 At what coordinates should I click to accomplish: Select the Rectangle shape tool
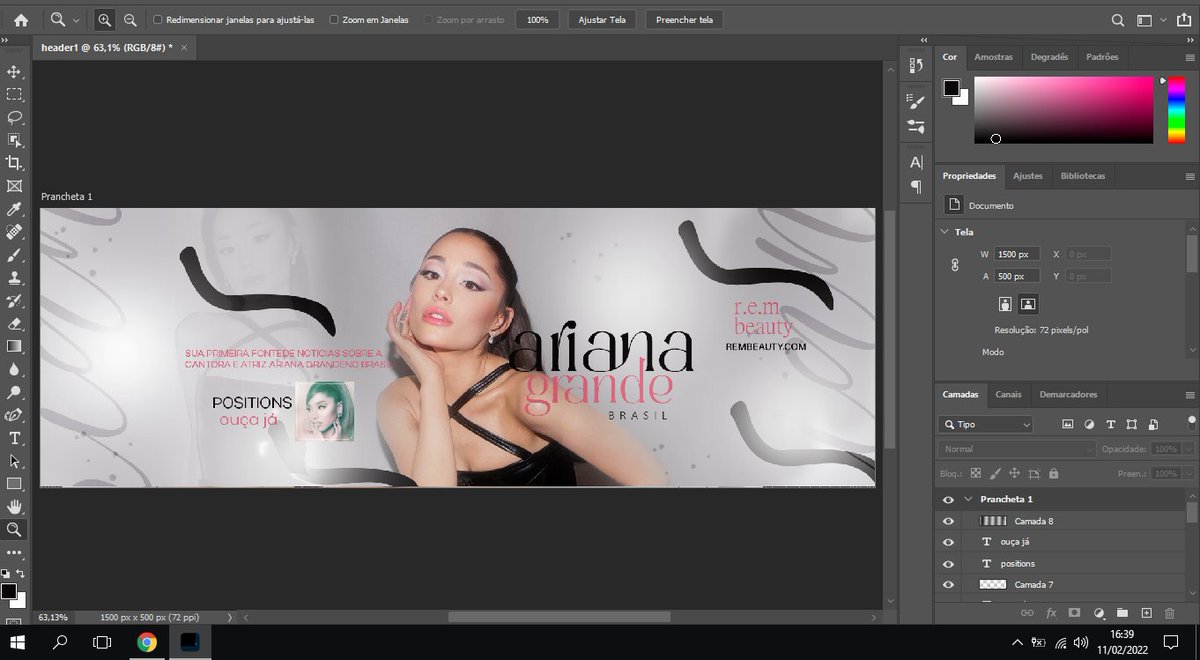click(x=14, y=484)
